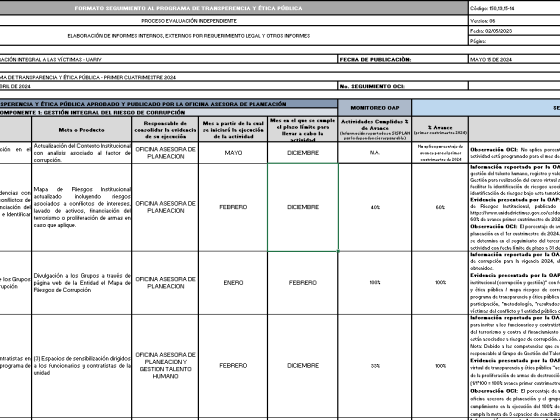Image resolution: width=560 pixels, height=420 pixels.
Task: Select the 'MAYO 15 DE 2024' cell
Action: 514,60
